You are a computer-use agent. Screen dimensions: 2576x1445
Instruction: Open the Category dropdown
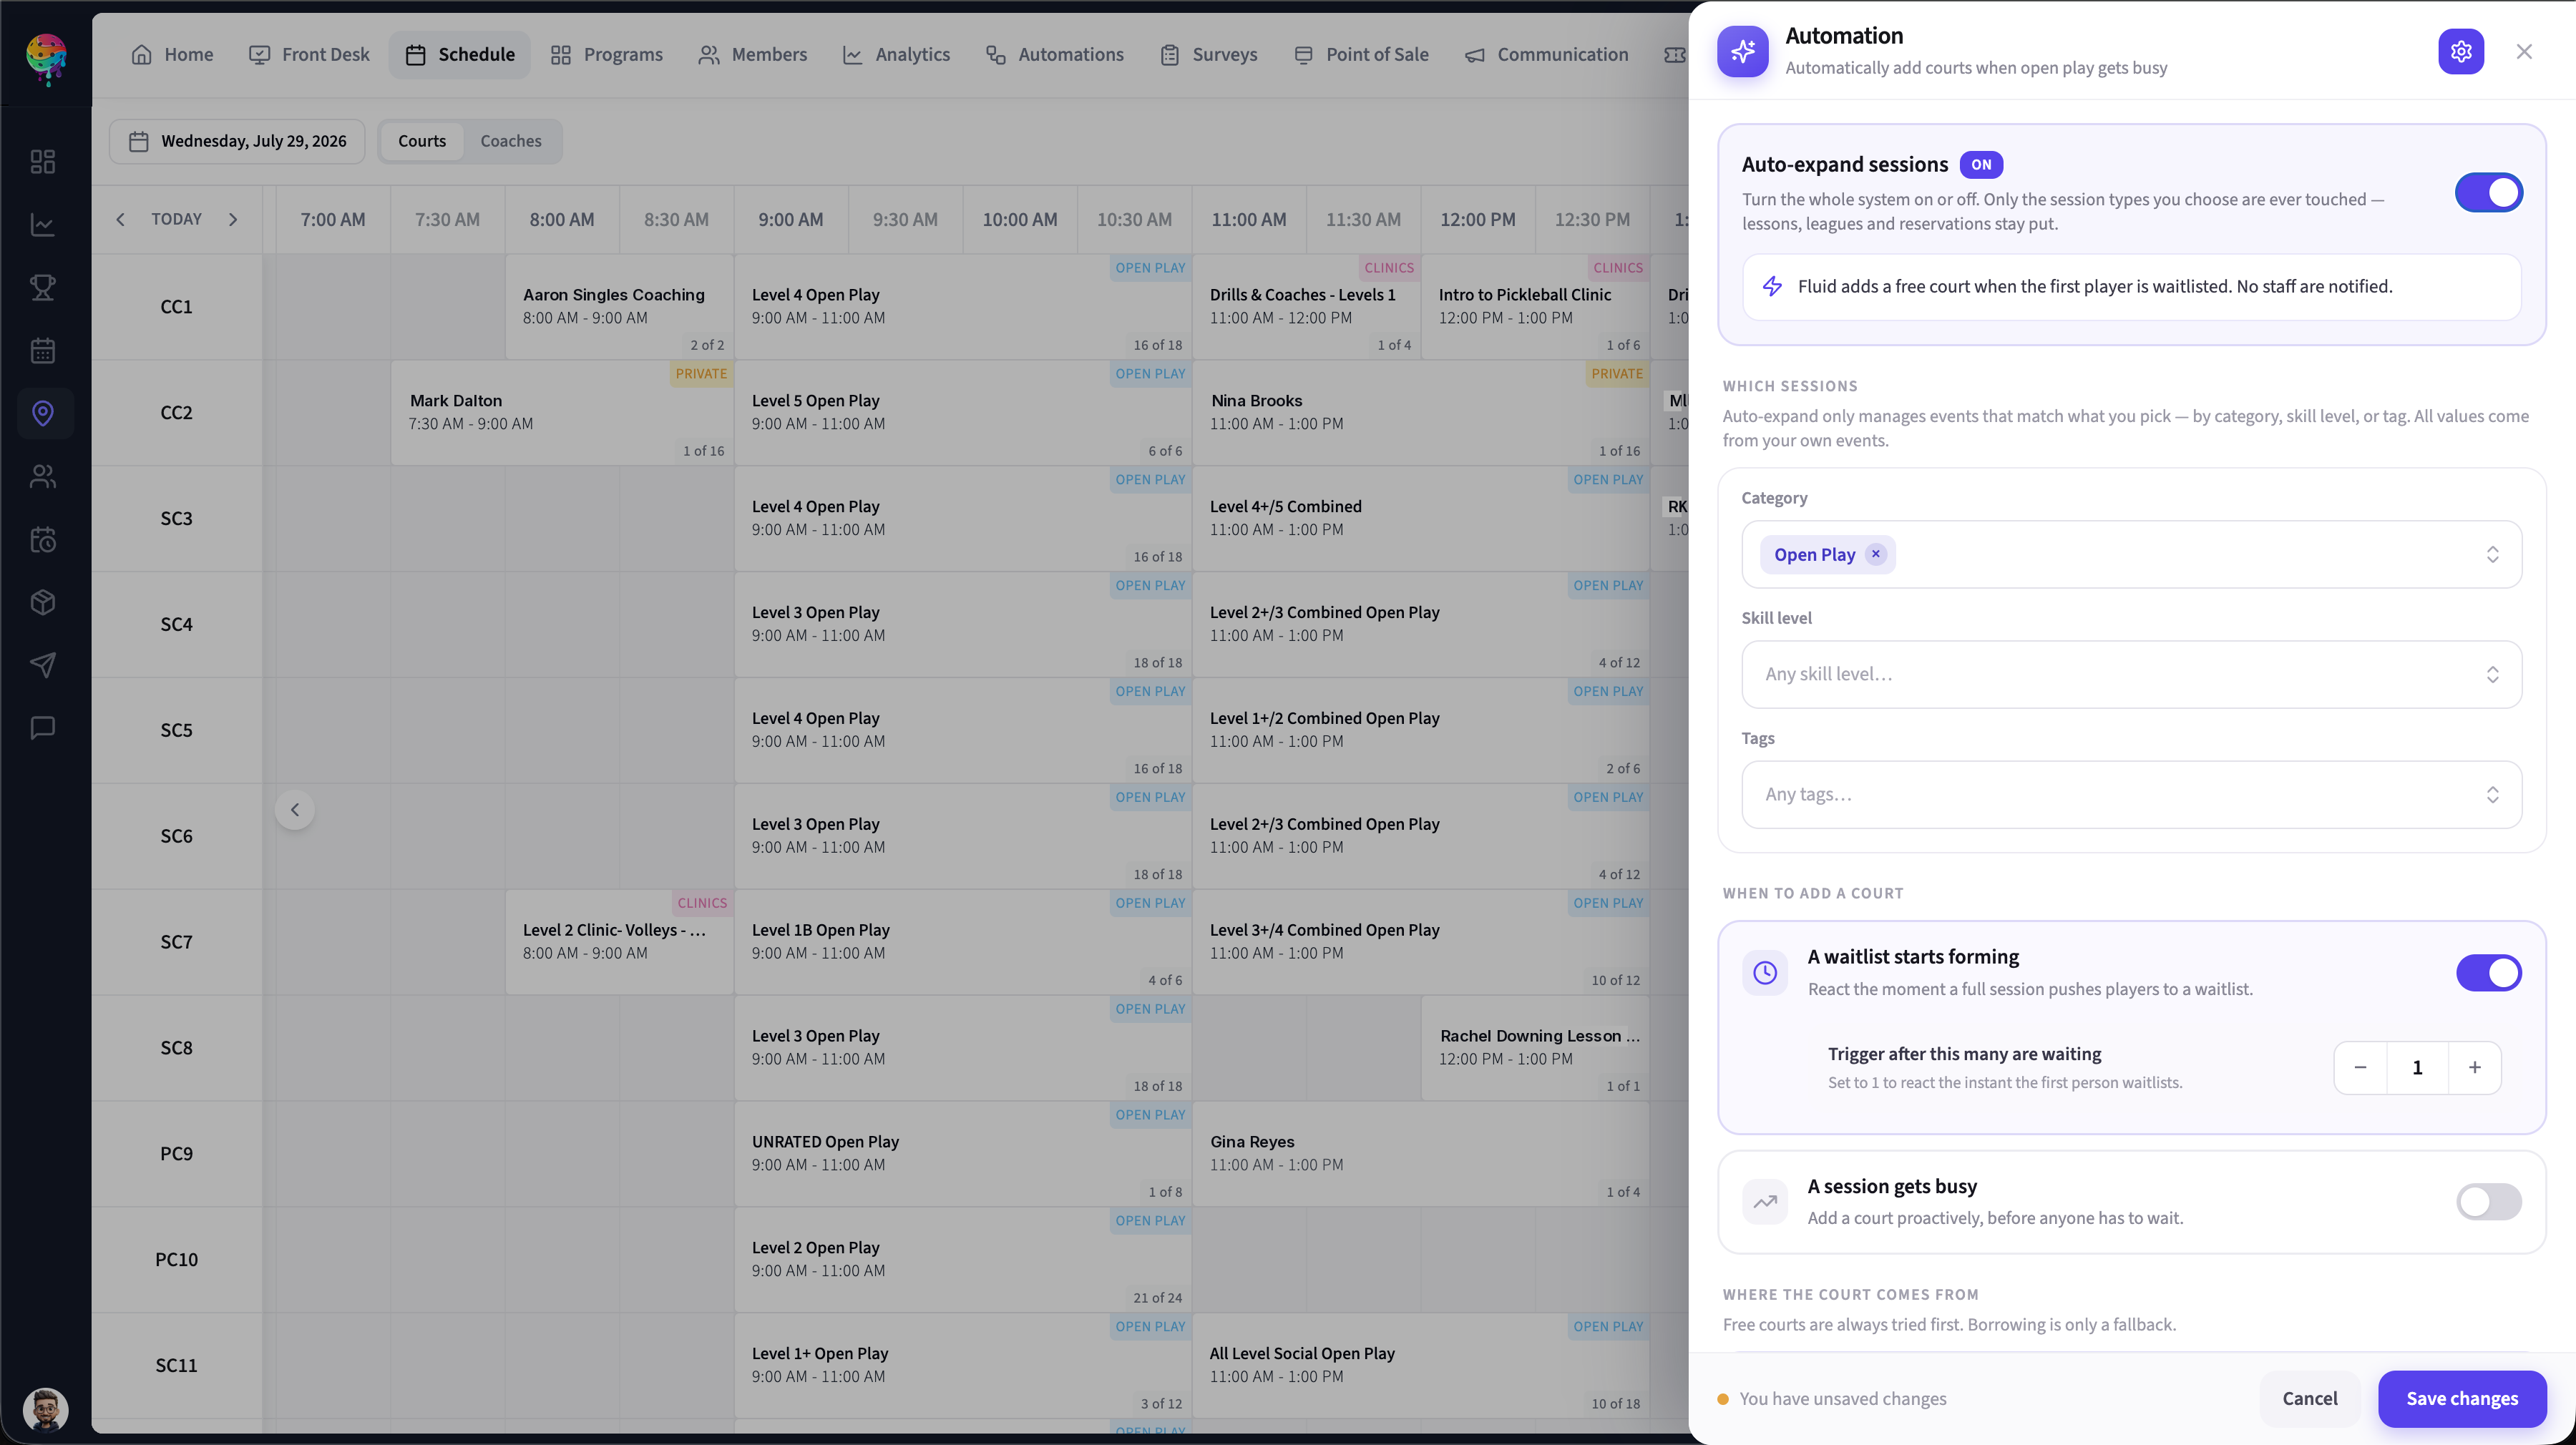(x=2131, y=554)
